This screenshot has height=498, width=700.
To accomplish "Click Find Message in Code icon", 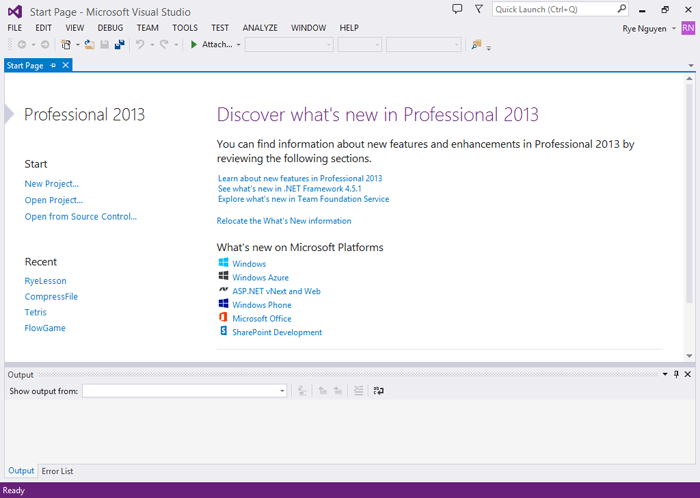I will point(302,391).
